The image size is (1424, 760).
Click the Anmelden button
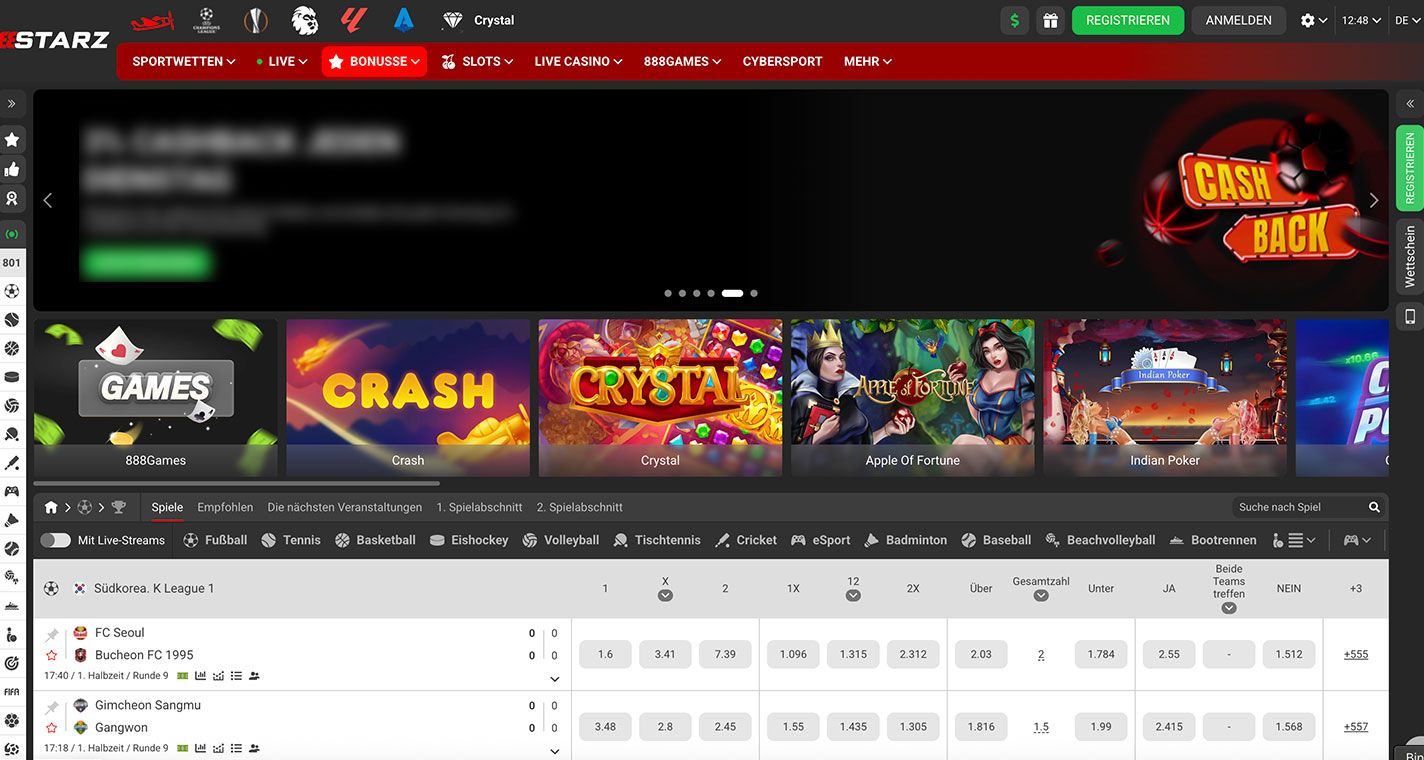[x=1238, y=20]
